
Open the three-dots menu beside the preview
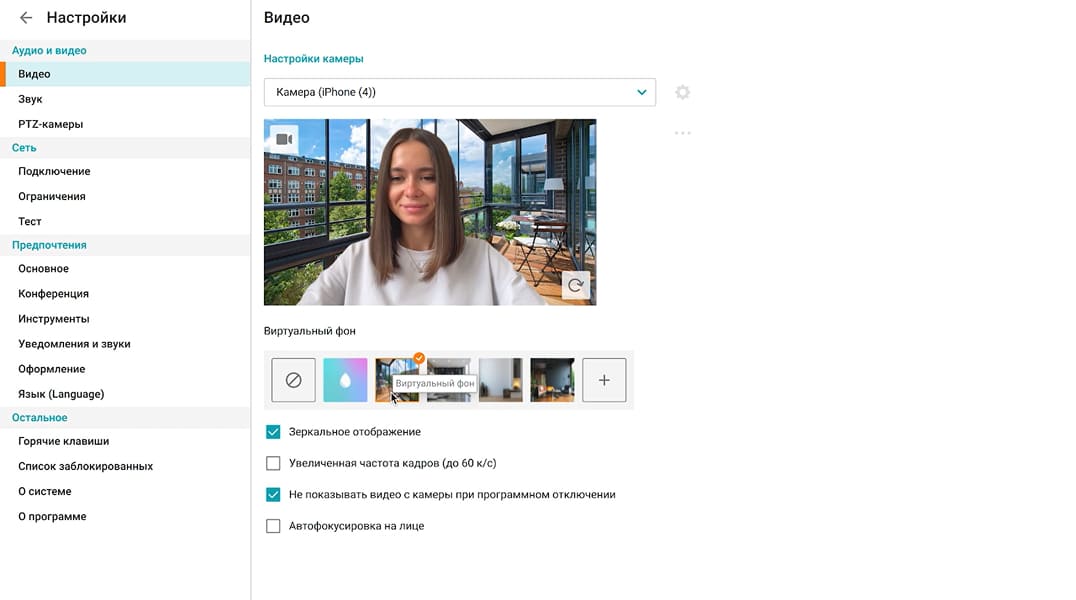682,133
